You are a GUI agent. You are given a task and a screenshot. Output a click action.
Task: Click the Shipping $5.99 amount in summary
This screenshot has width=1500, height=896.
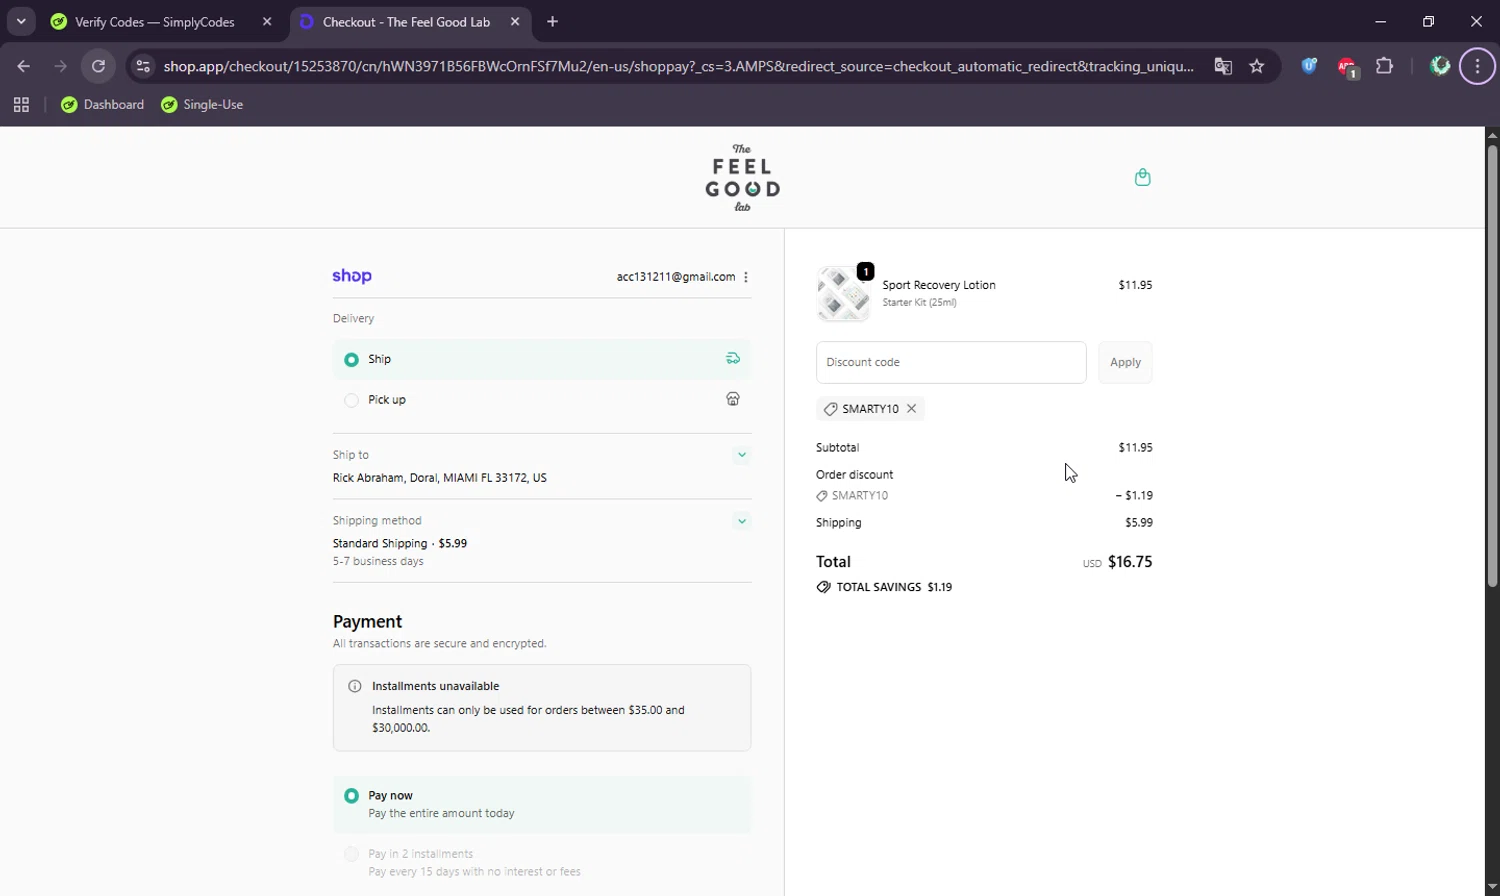1139,523
